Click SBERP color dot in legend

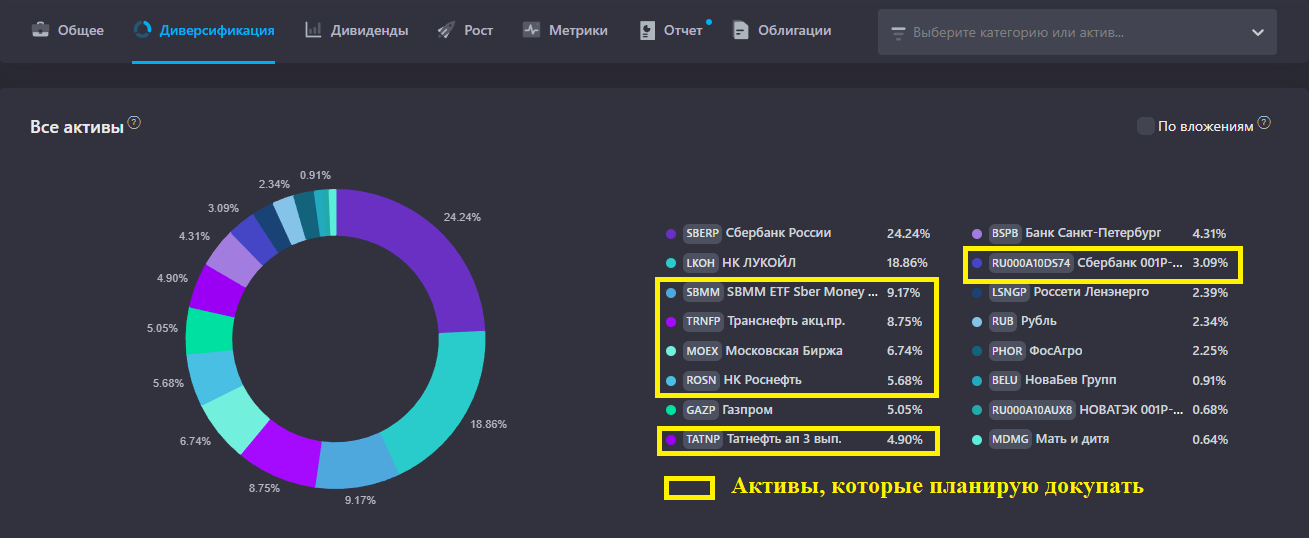671,233
